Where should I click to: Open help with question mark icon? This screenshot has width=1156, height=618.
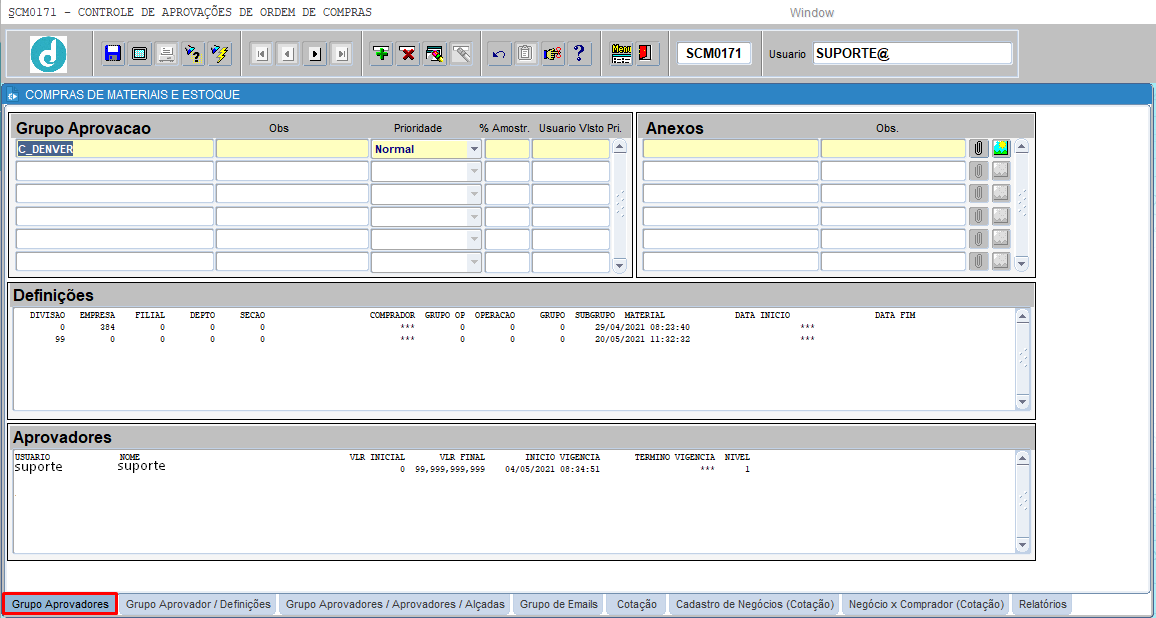point(579,54)
